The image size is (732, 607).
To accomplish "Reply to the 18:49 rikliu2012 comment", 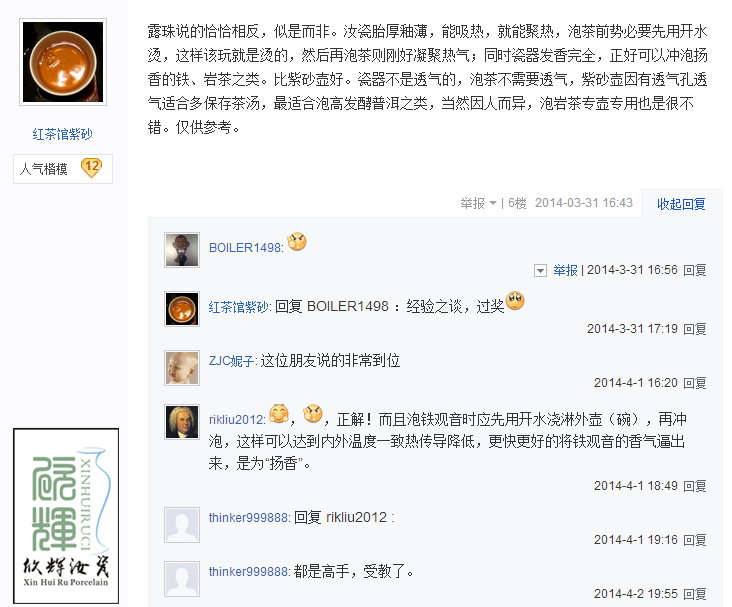I will pos(695,486).
